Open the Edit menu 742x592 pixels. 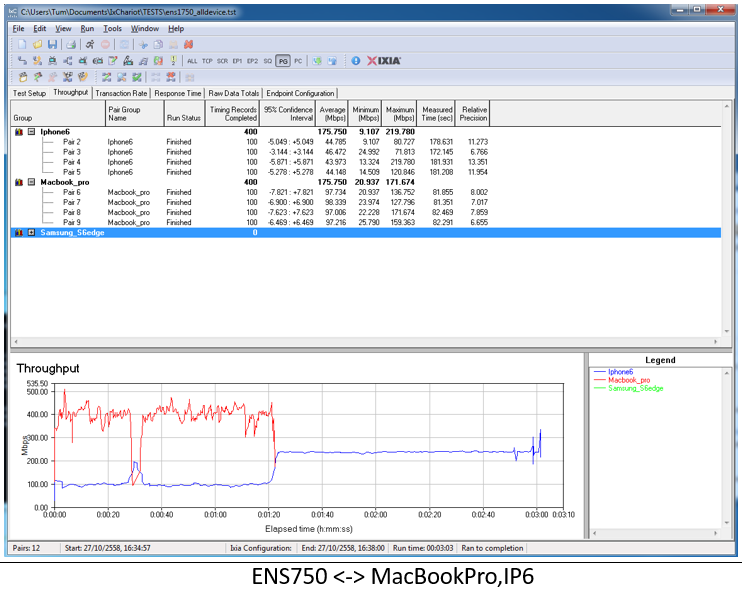(x=40, y=29)
